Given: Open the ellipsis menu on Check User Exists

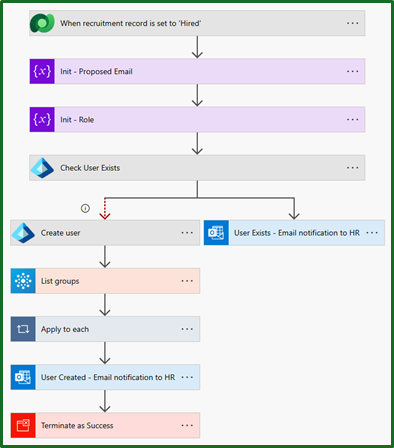Looking at the screenshot, I should click(x=352, y=168).
